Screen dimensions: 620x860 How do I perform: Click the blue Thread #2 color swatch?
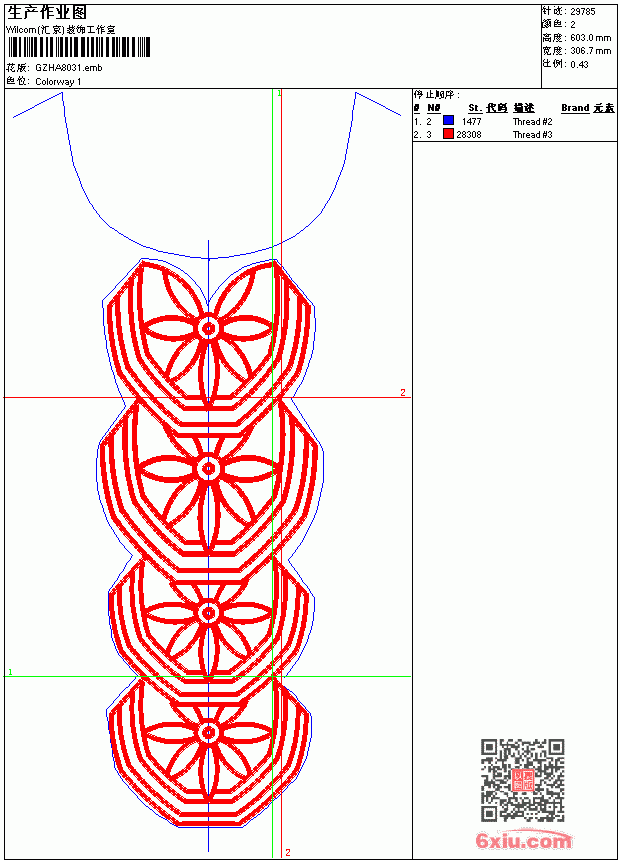448,120
